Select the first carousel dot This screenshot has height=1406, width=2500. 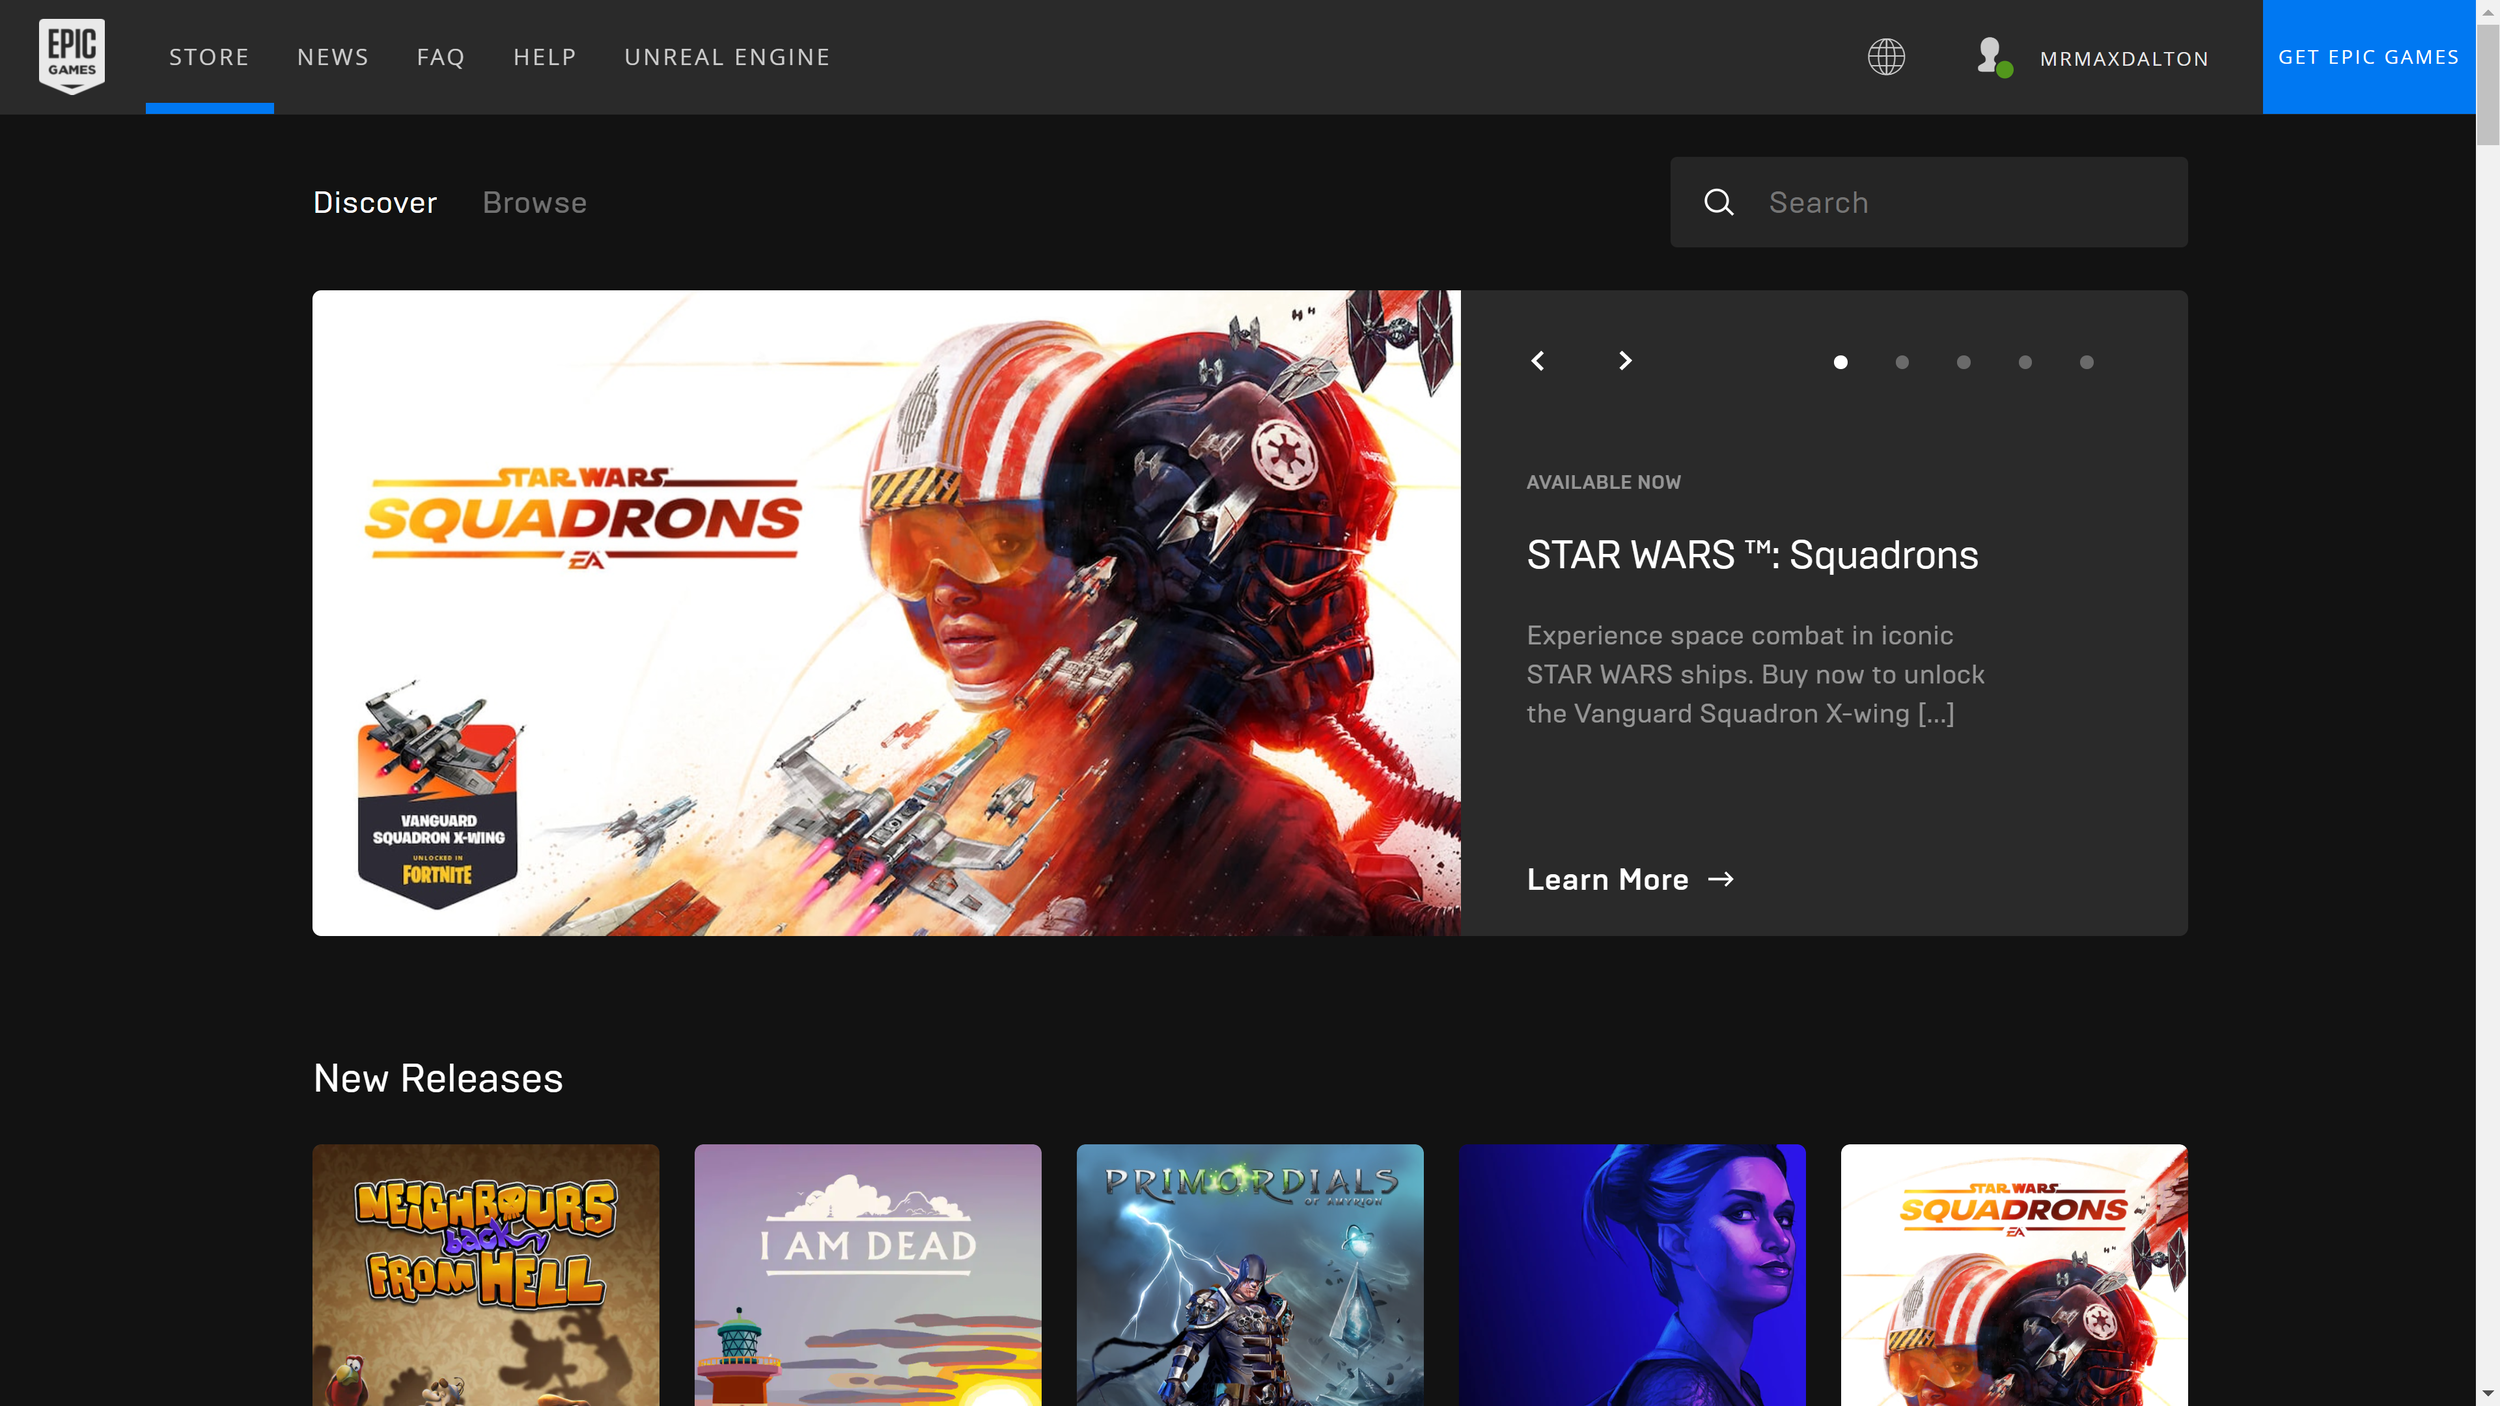1840,362
